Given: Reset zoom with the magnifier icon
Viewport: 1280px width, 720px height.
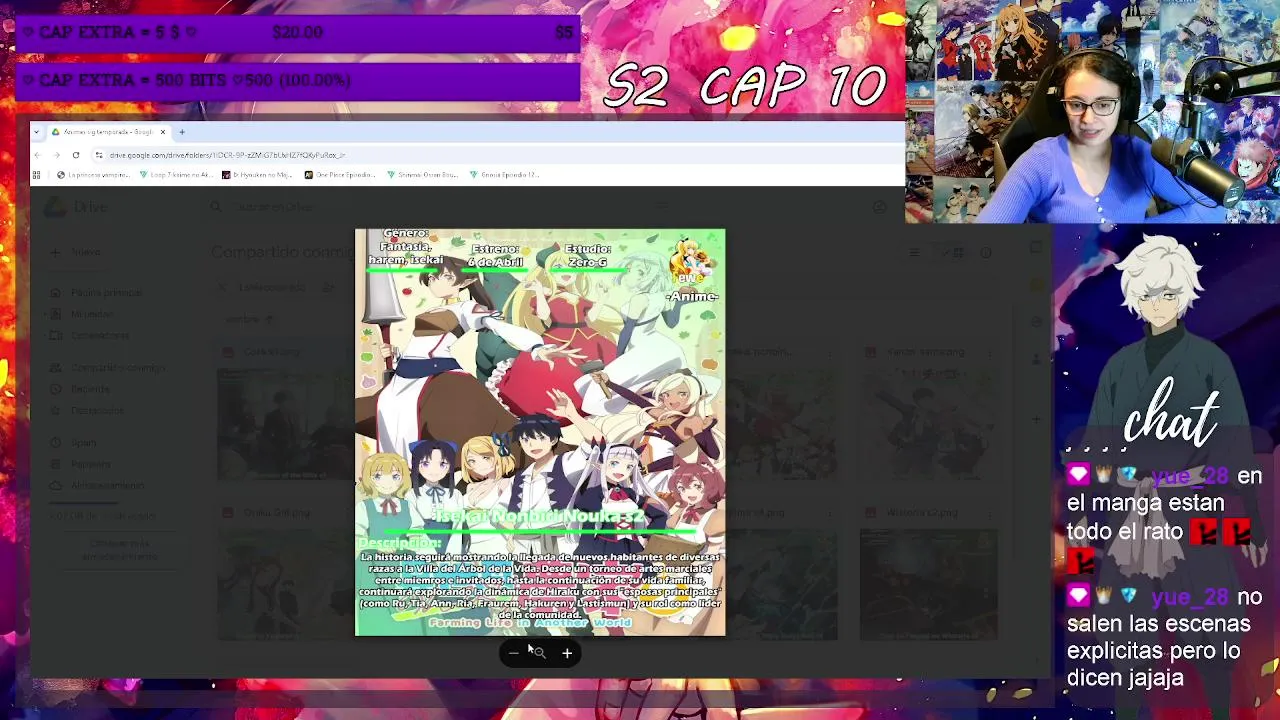Looking at the screenshot, I should point(540,653).
